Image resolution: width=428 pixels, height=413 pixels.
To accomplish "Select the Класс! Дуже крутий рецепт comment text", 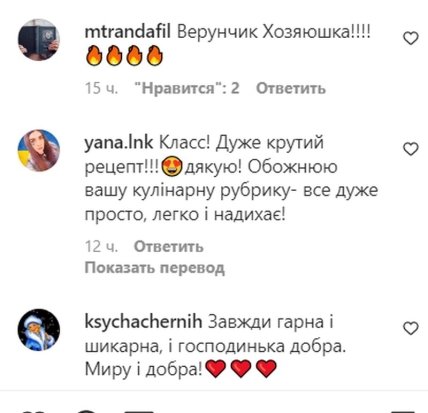I will click(231, 179).
